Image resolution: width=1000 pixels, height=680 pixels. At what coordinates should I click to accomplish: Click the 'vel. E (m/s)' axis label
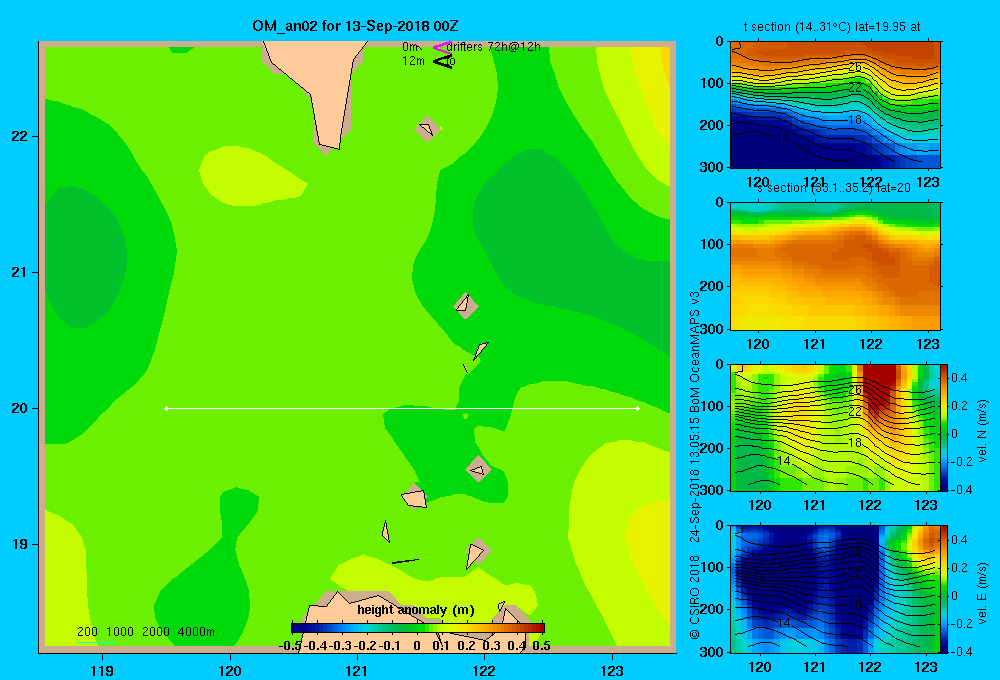coord(982,593)
